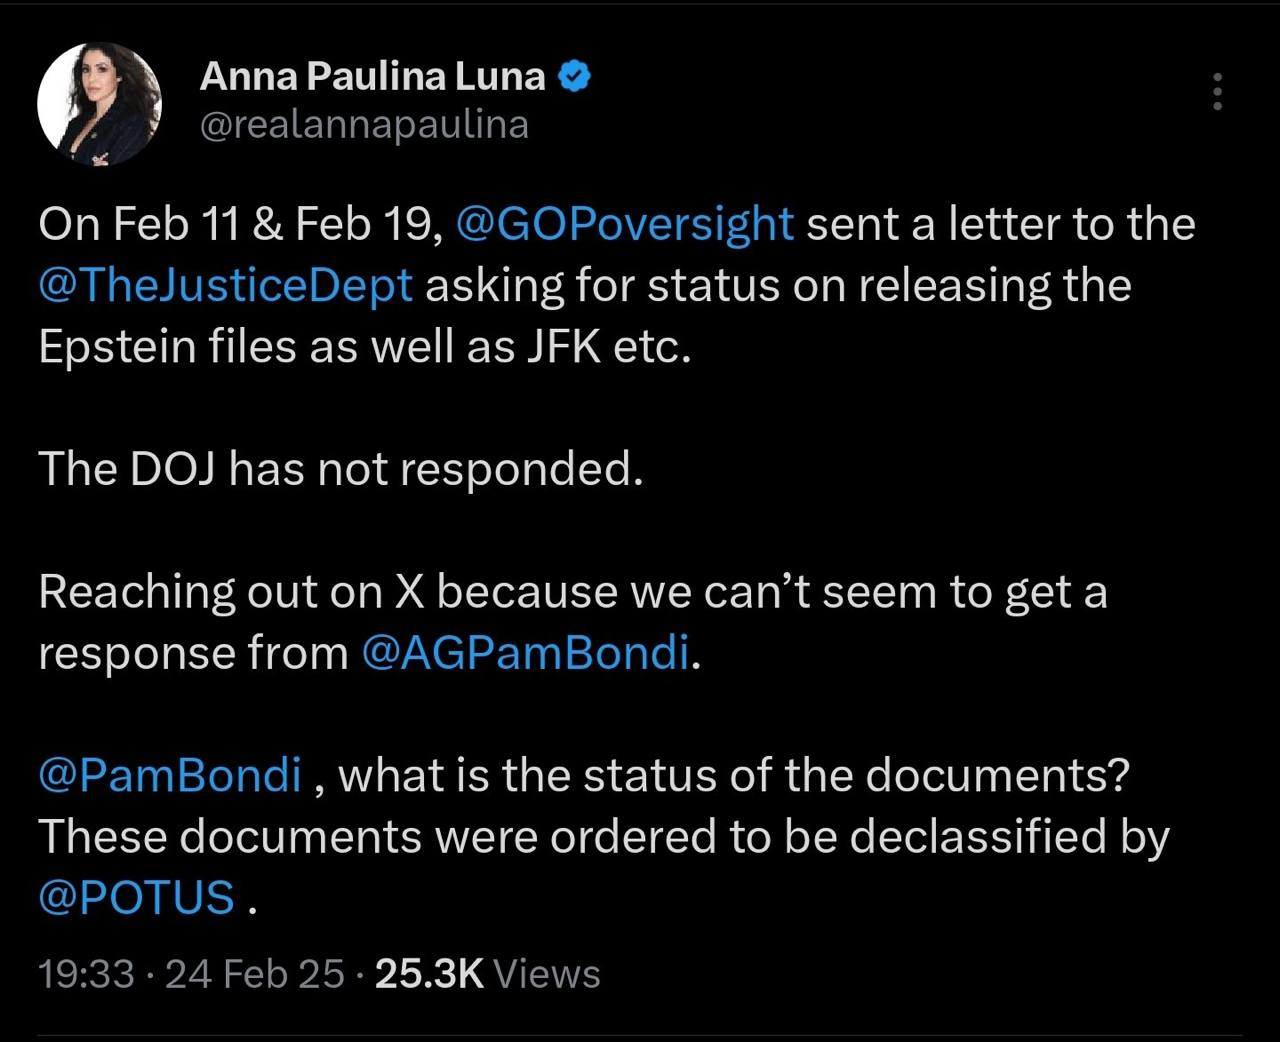Viewport: 1280px width, 1042px height.
Task: Open the tweet's three-dot more options menu
Action: pos(1217,92)
